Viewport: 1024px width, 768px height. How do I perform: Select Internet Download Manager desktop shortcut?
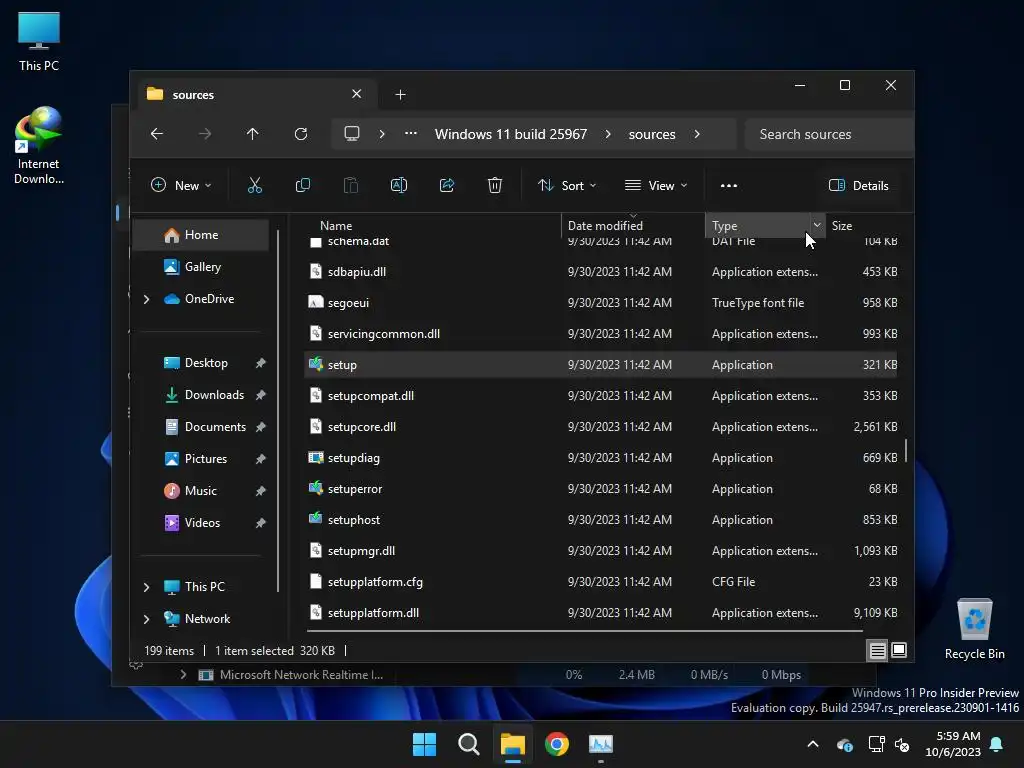(39, 146)
